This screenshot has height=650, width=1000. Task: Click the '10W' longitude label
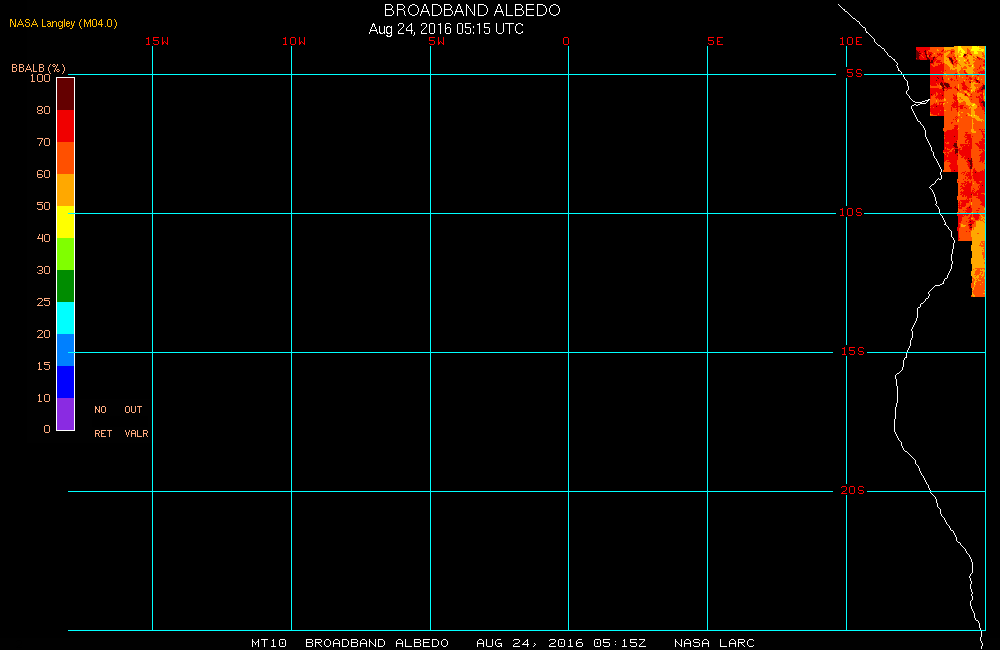[x=294, y=41]
